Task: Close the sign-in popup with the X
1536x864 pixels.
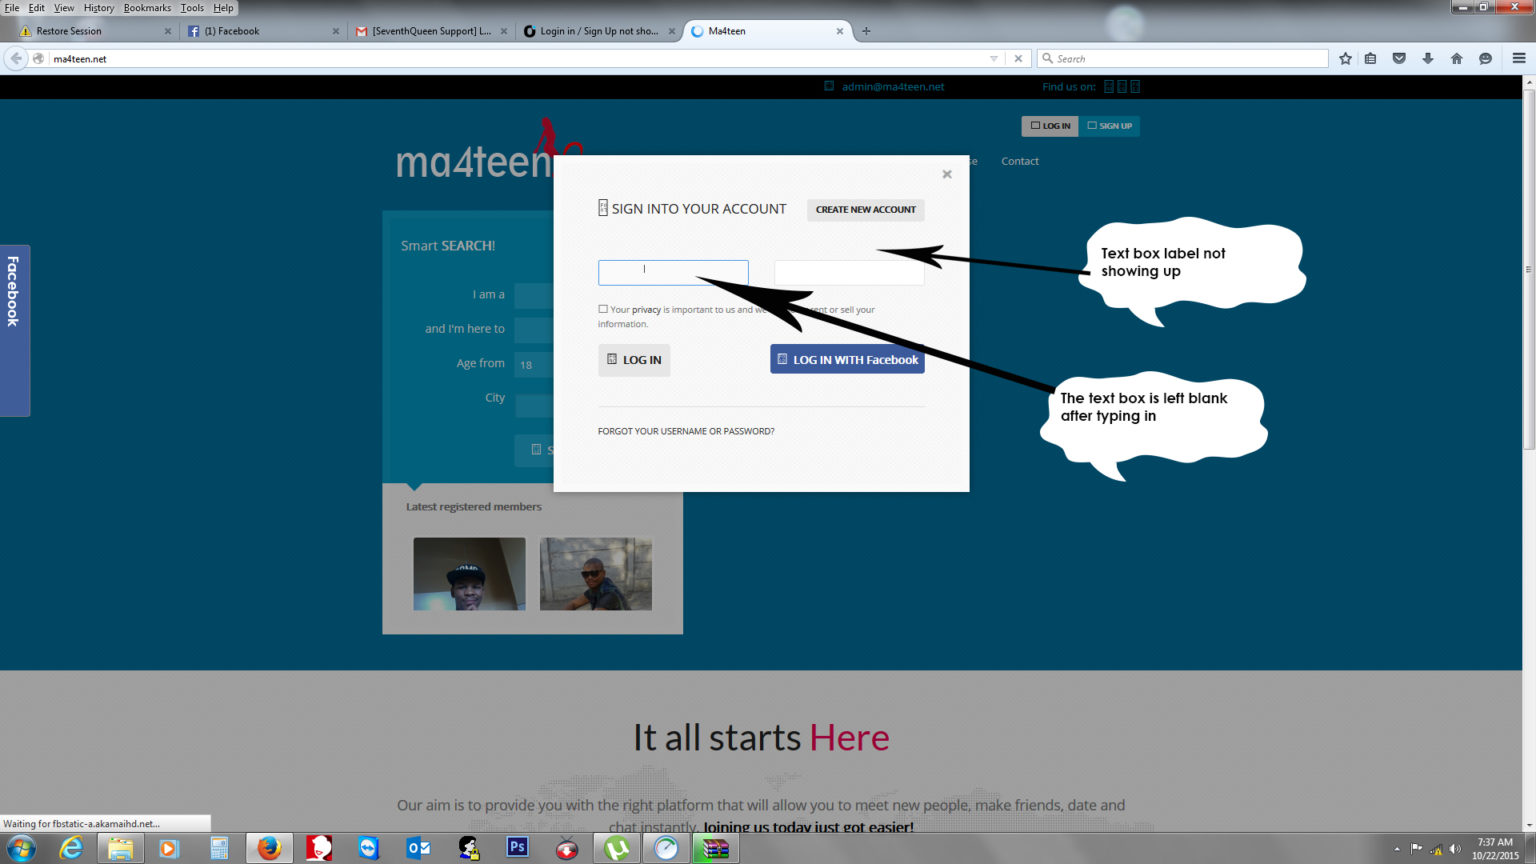Action: tap(947, 174)
